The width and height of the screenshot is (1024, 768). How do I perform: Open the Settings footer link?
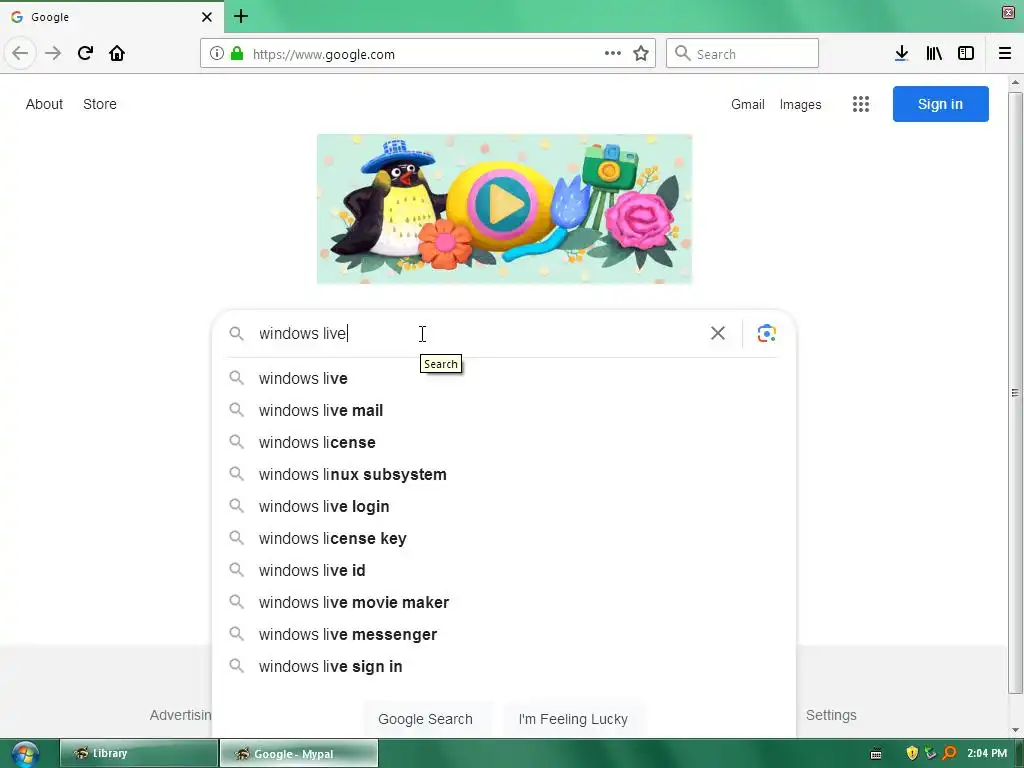[831, 715]
